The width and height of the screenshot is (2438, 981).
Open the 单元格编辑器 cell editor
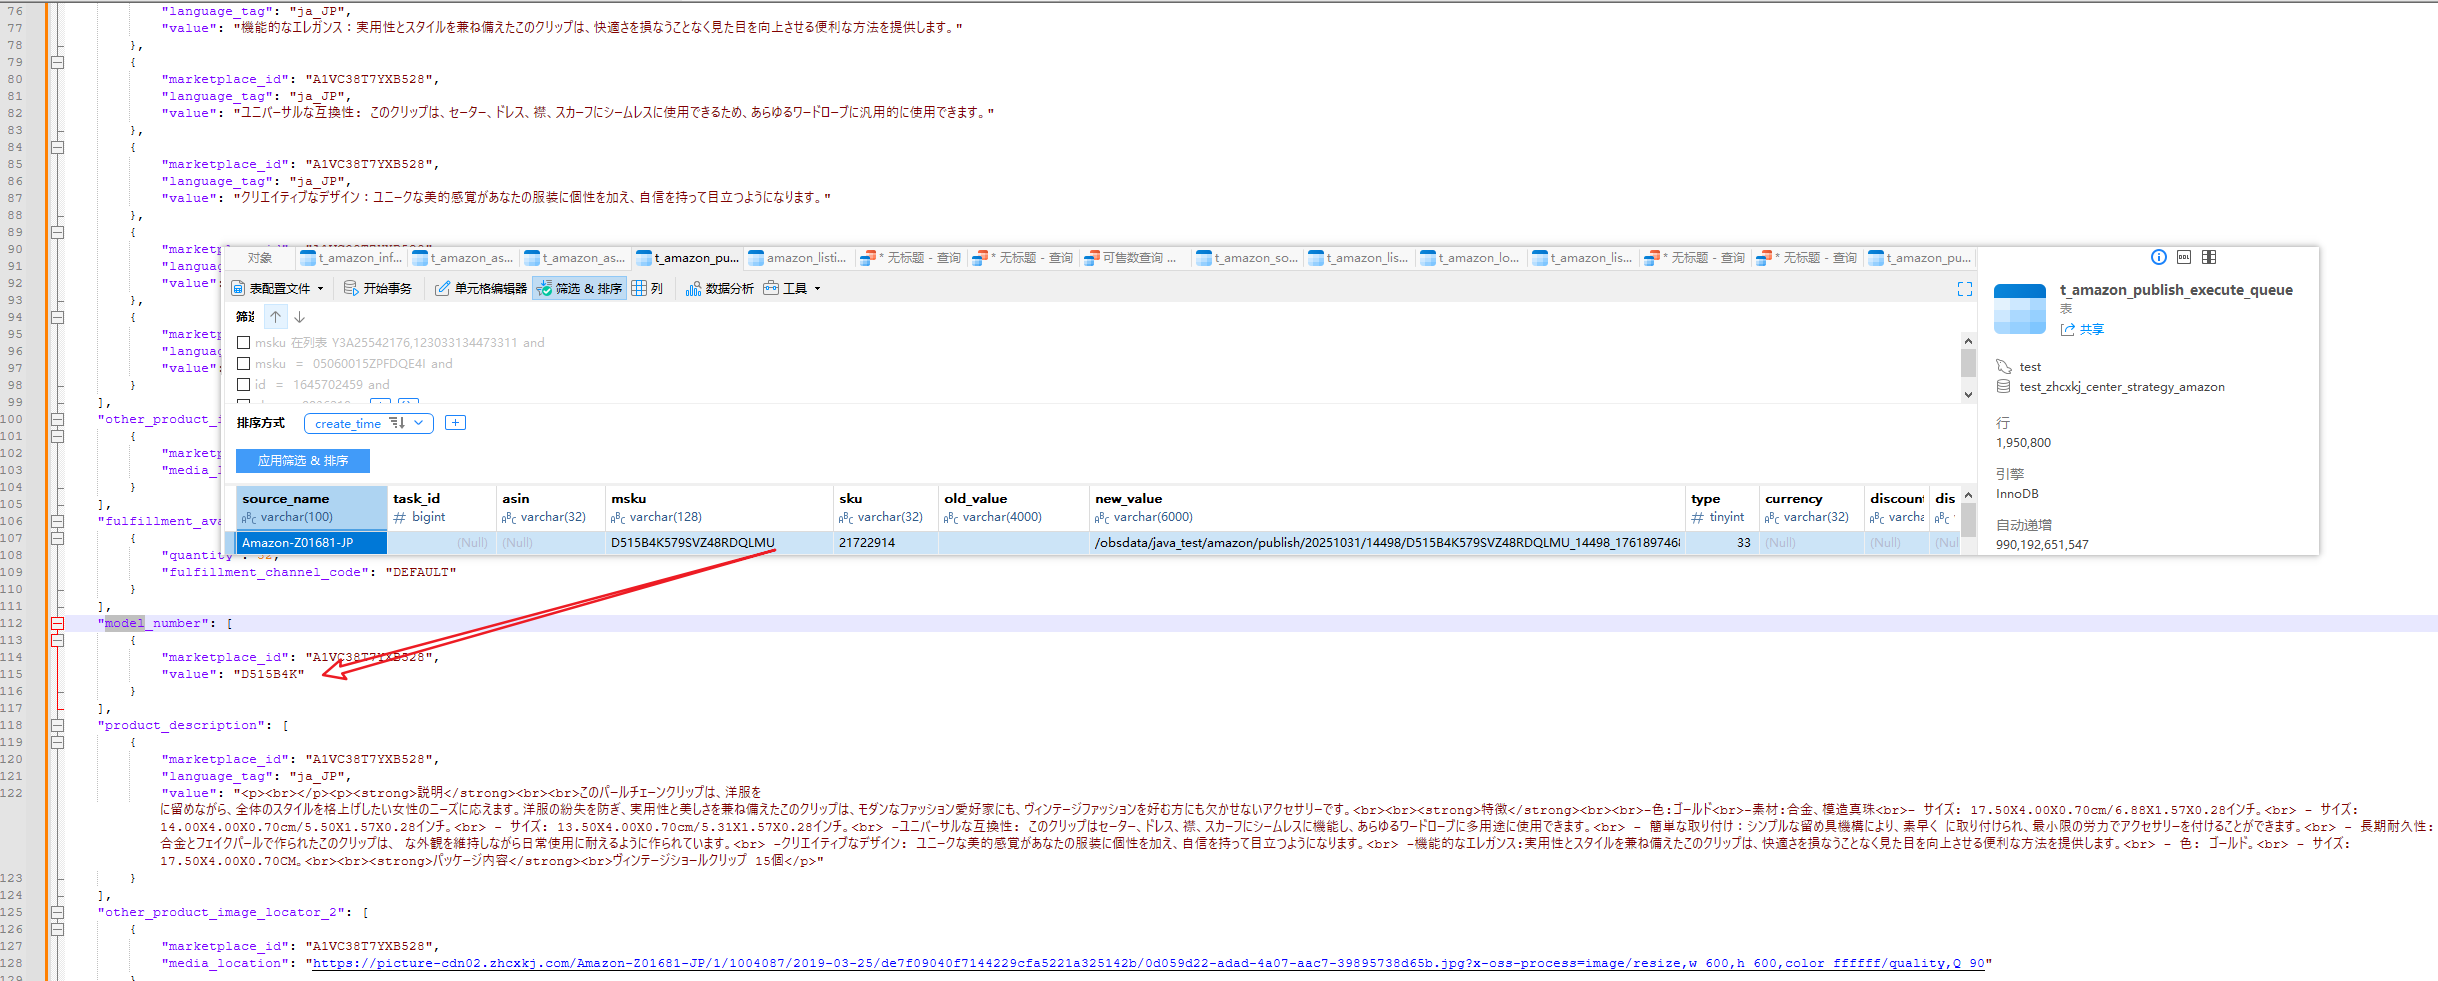[481, 289]
